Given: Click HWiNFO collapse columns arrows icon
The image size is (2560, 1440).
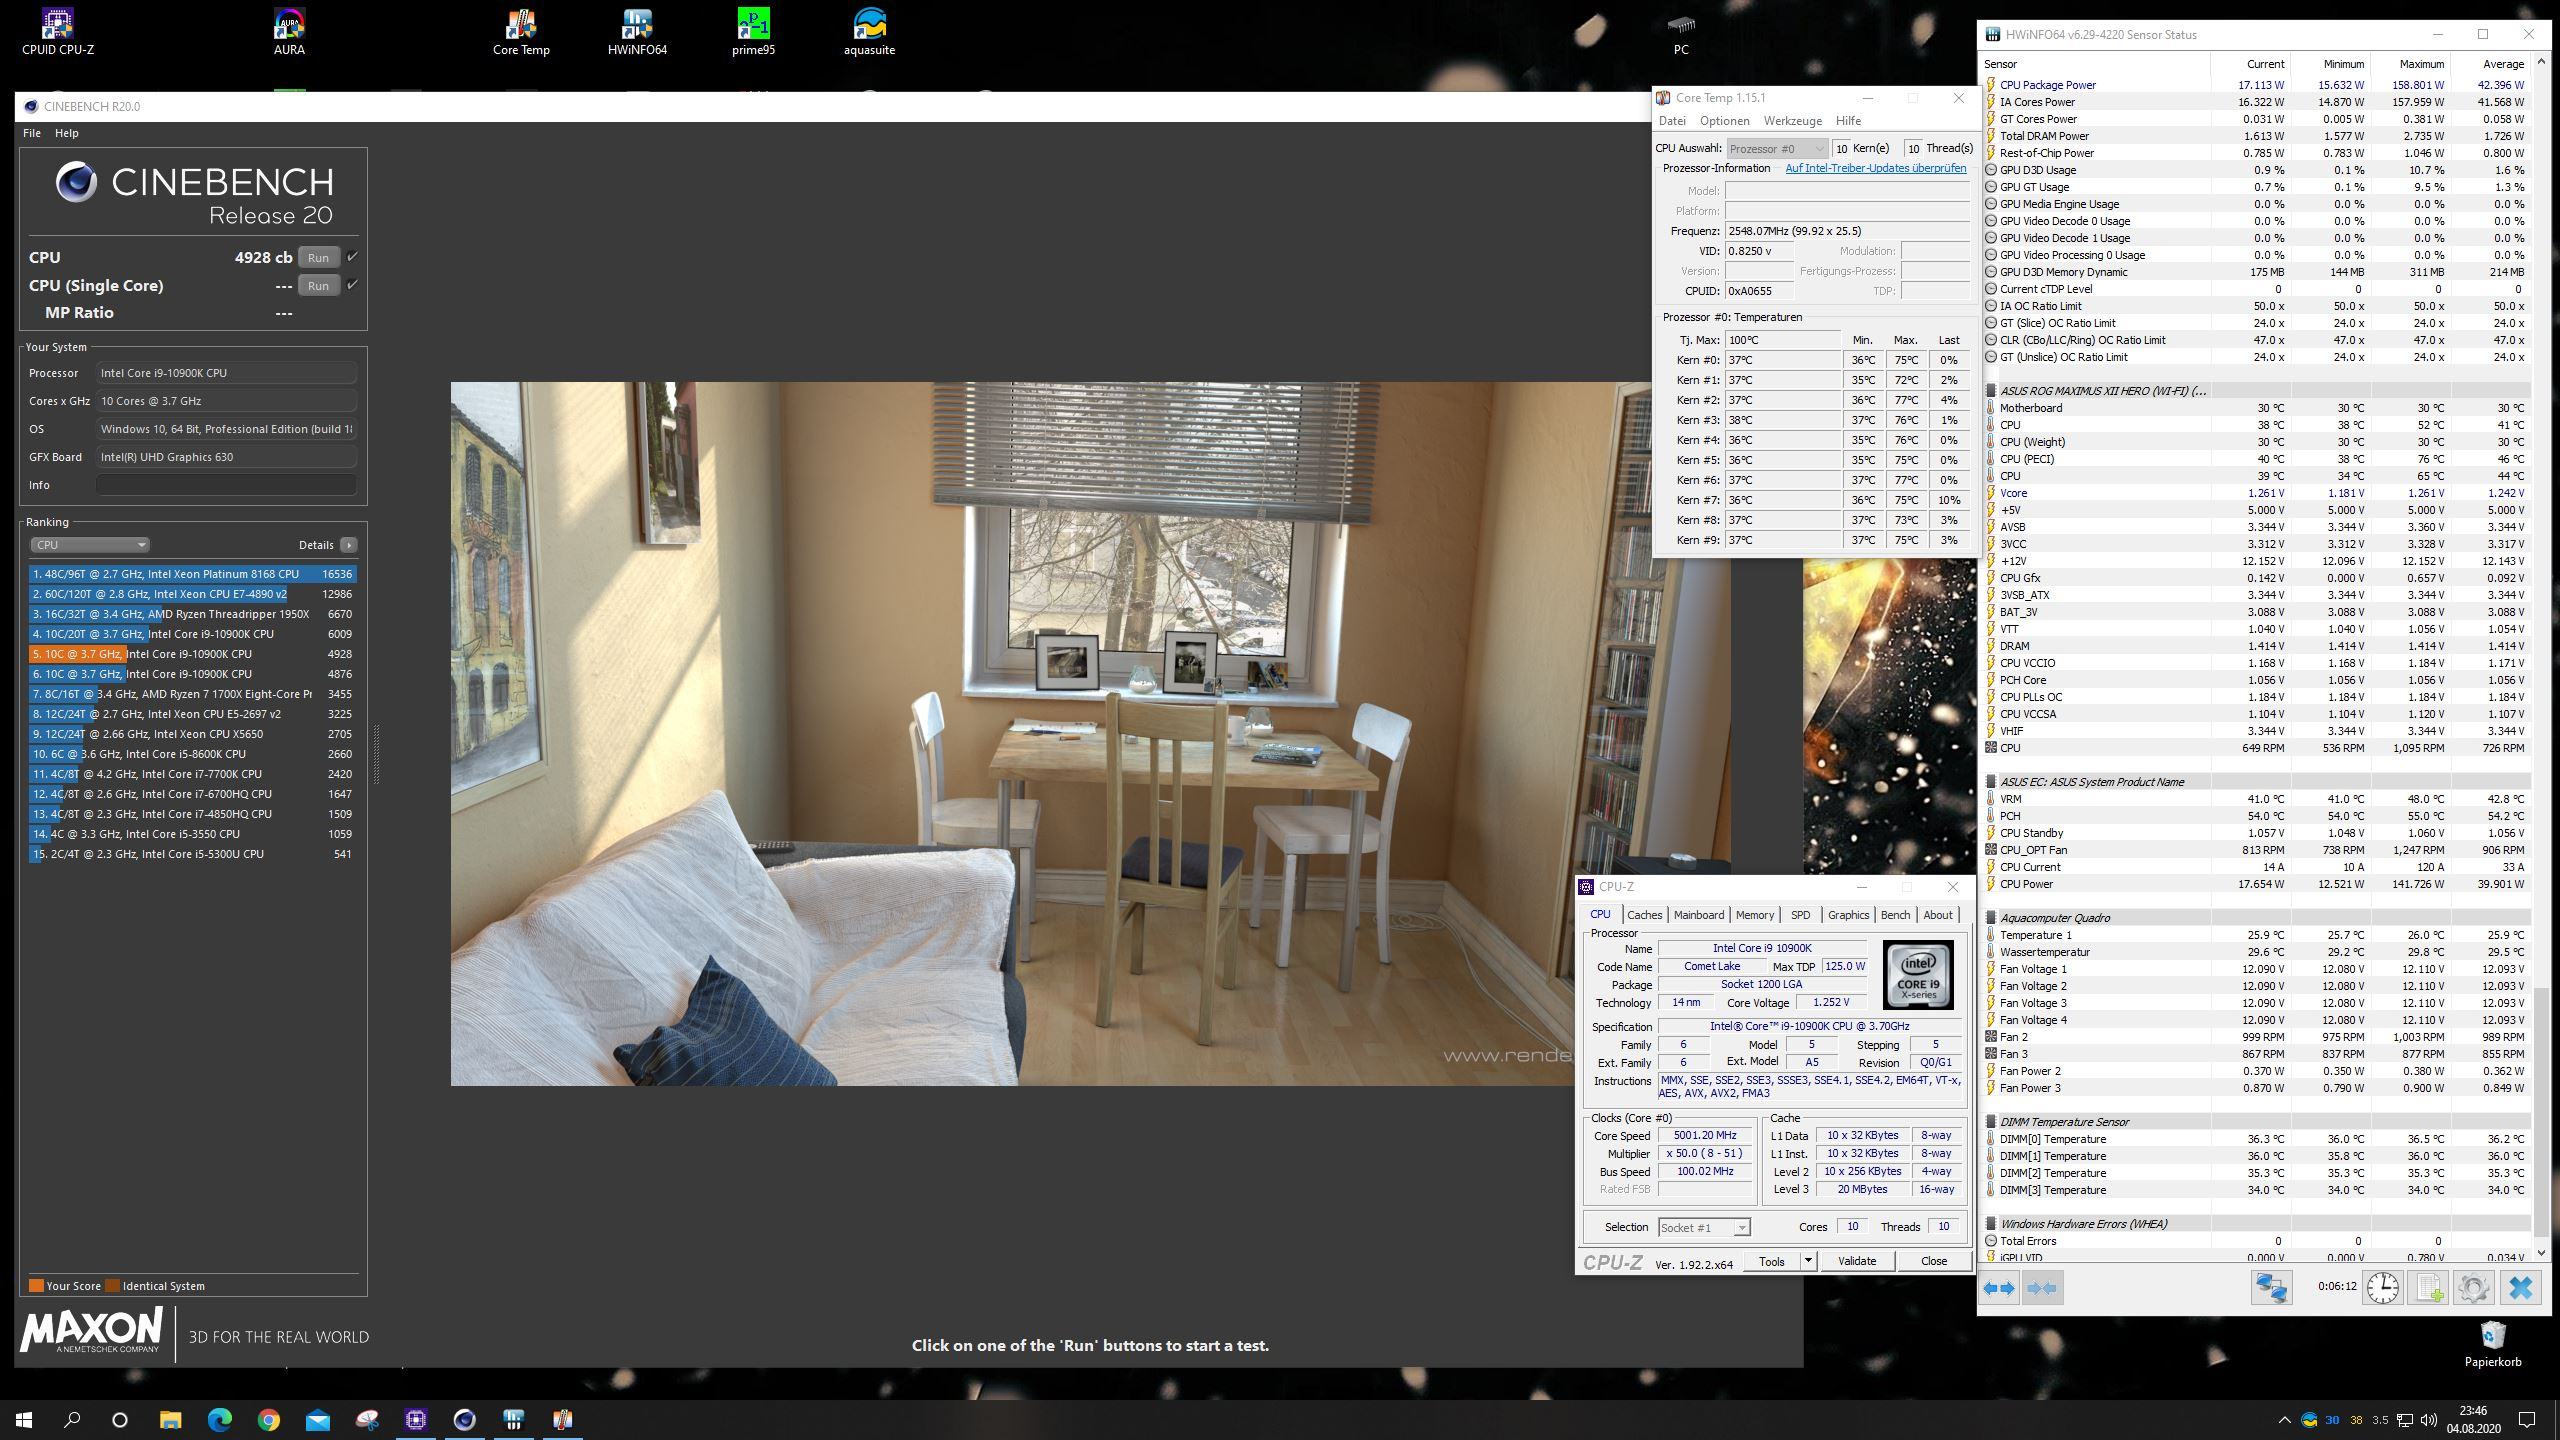Looking at the screenshot, I should [2041, 1288].
